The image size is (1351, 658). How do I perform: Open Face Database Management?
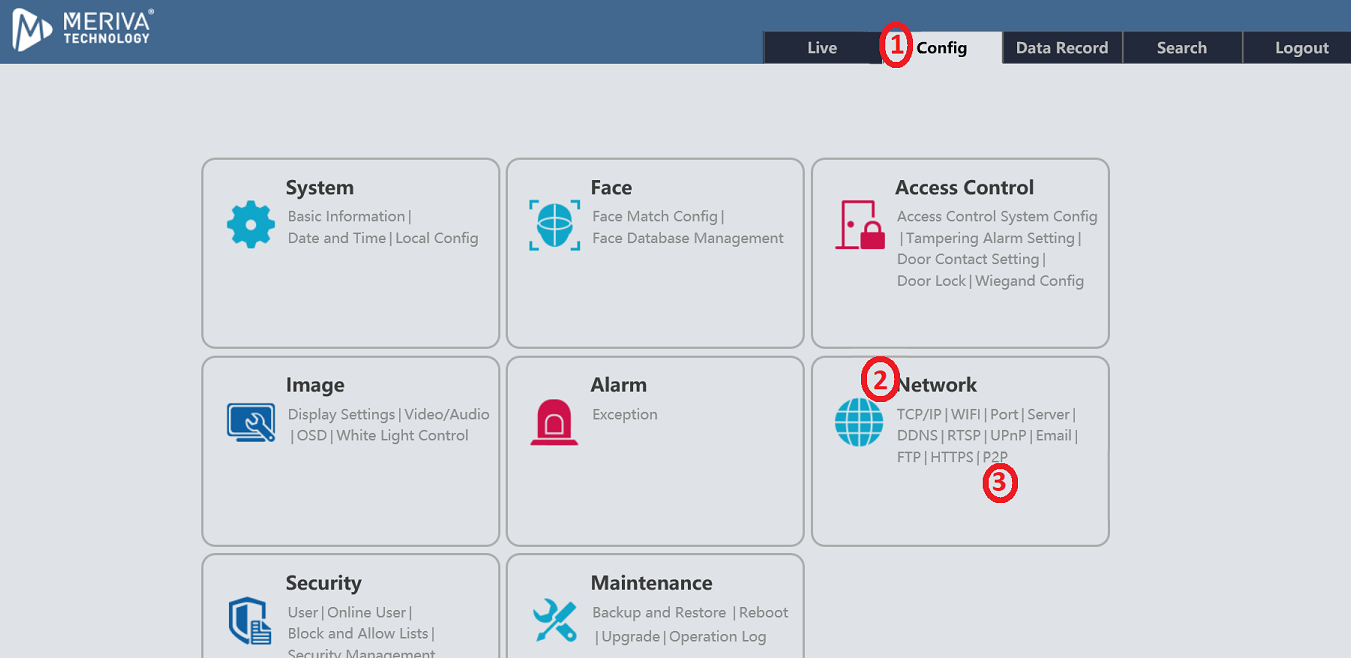click(x=687, y=238)
